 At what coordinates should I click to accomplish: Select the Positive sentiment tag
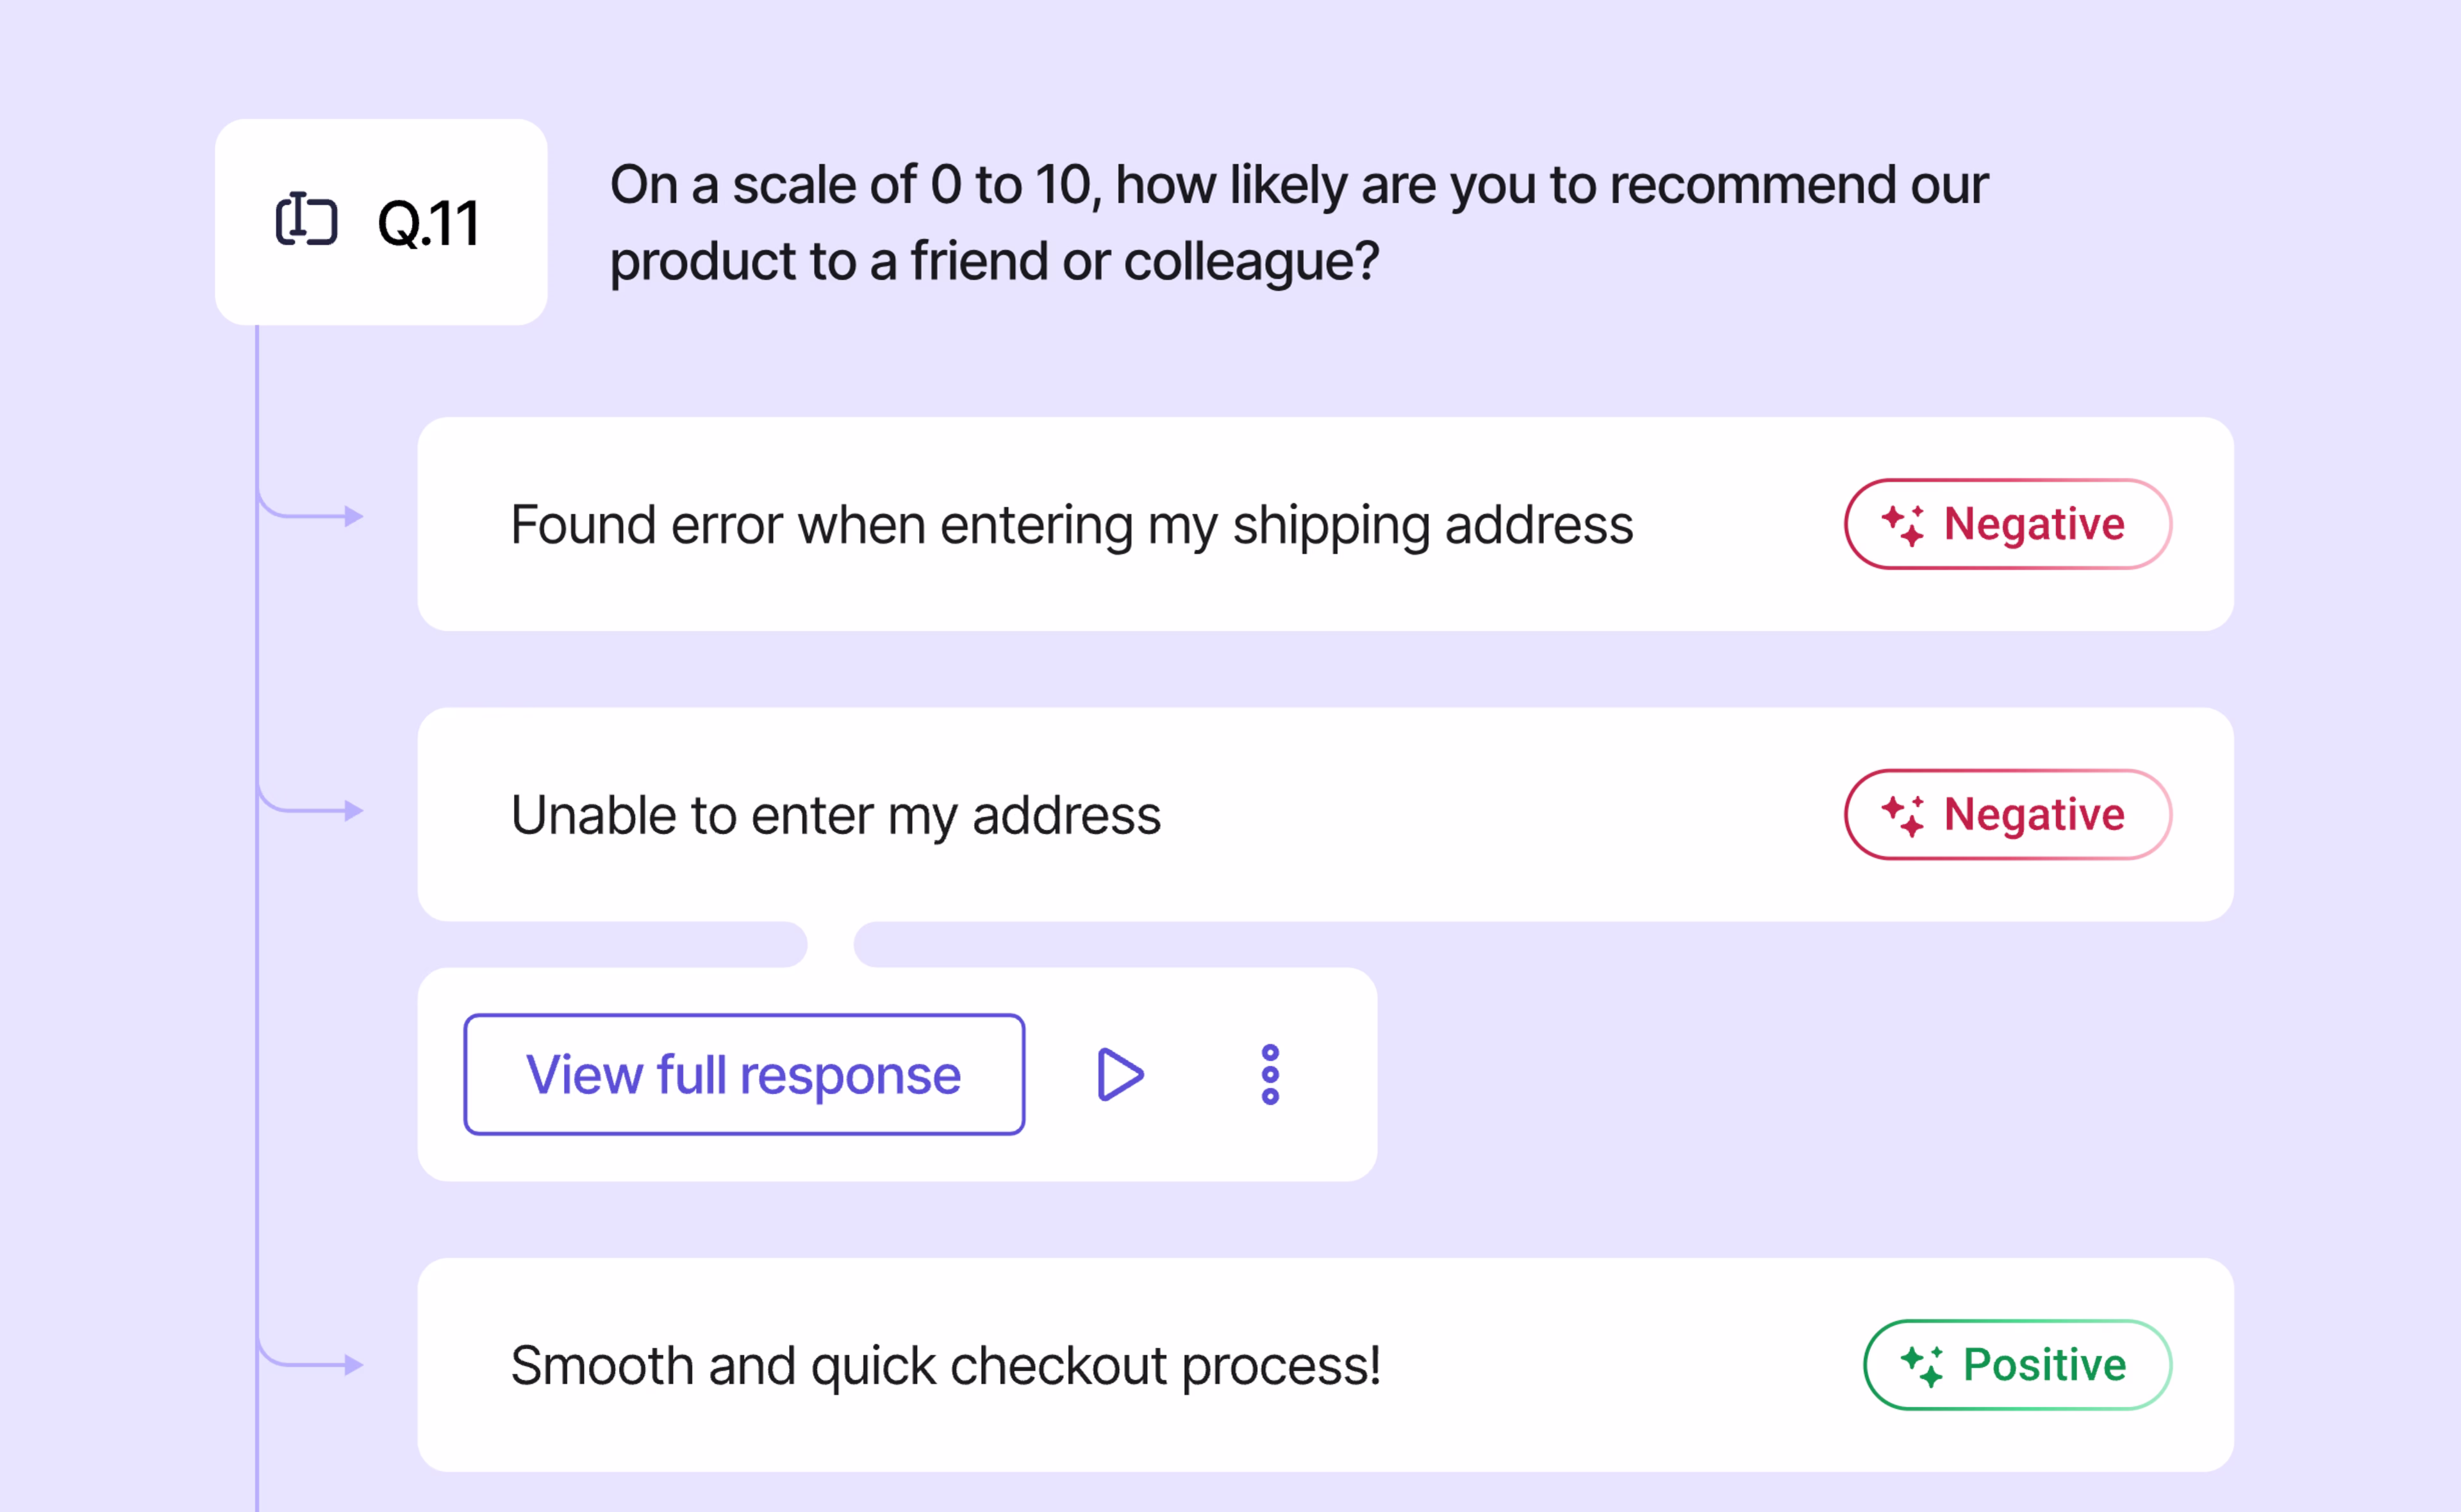[x=2018, y=1365]
